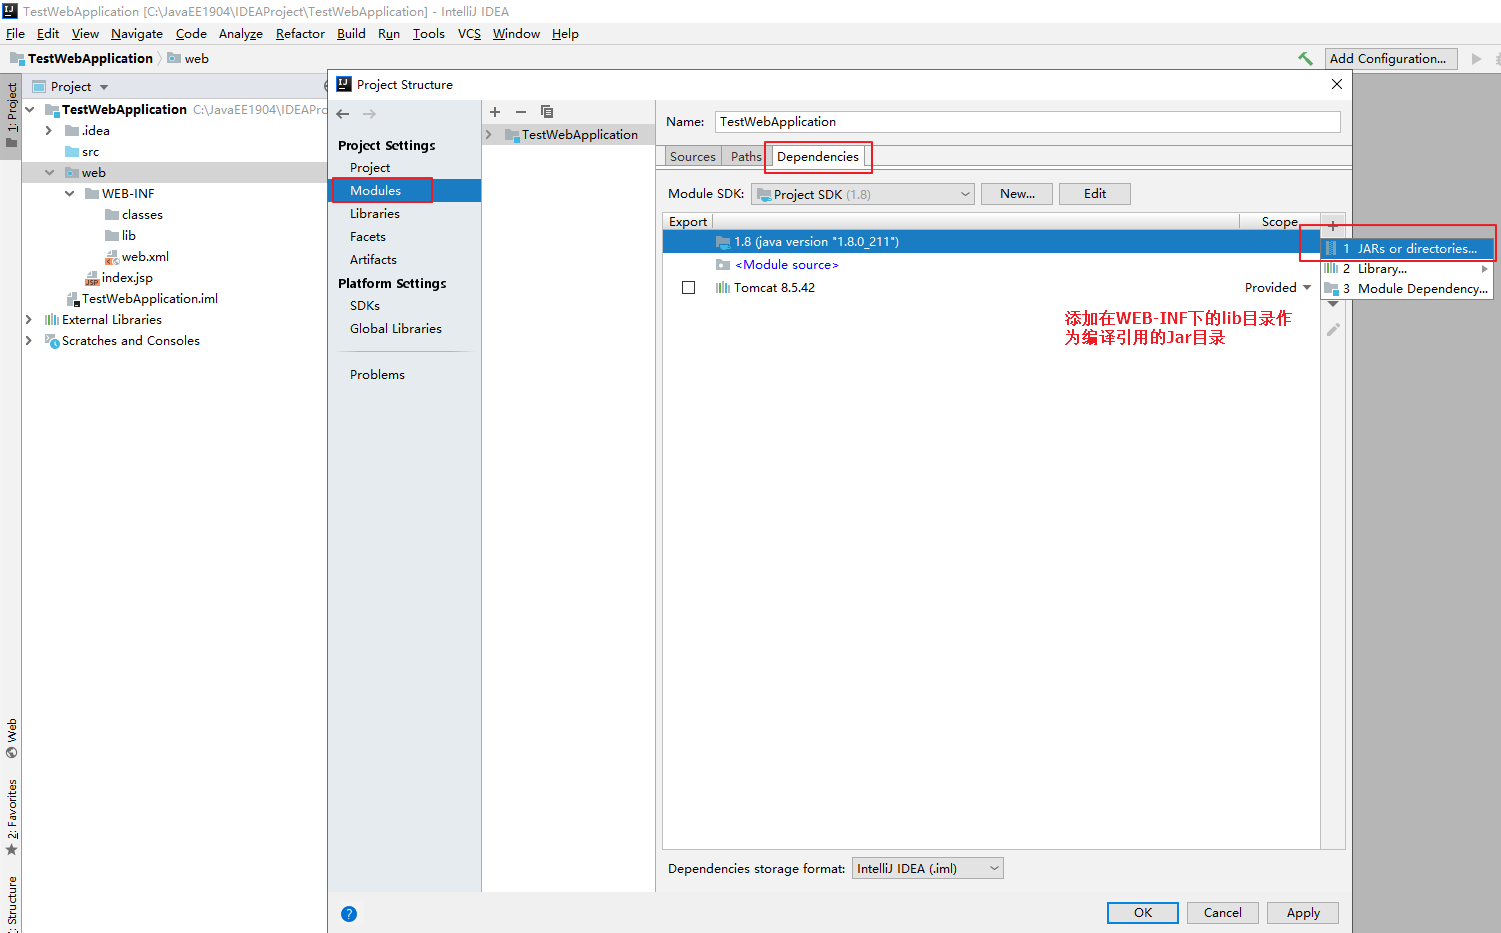Click the Edit button next to Module SDK
Screen dimensions: 1501x933
(x=1095, y=194)
